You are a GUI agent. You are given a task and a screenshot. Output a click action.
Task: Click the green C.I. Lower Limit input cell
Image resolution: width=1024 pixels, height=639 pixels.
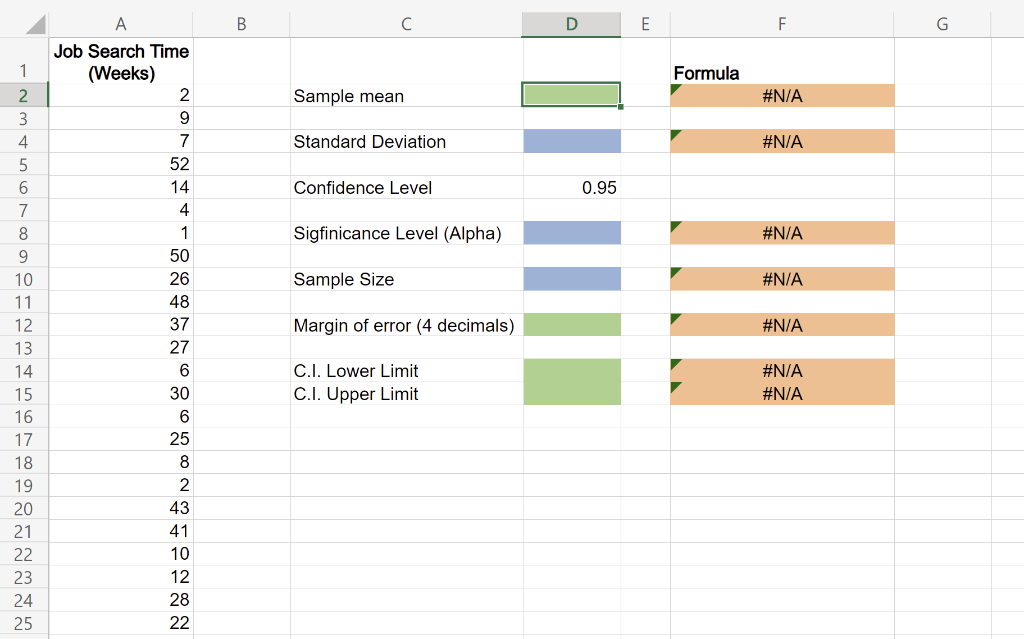click(x=571, y=370)
